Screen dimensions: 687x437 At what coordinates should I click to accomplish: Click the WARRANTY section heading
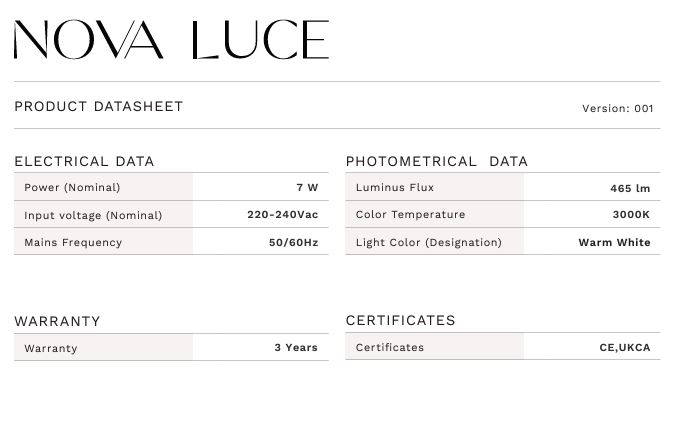57,321
